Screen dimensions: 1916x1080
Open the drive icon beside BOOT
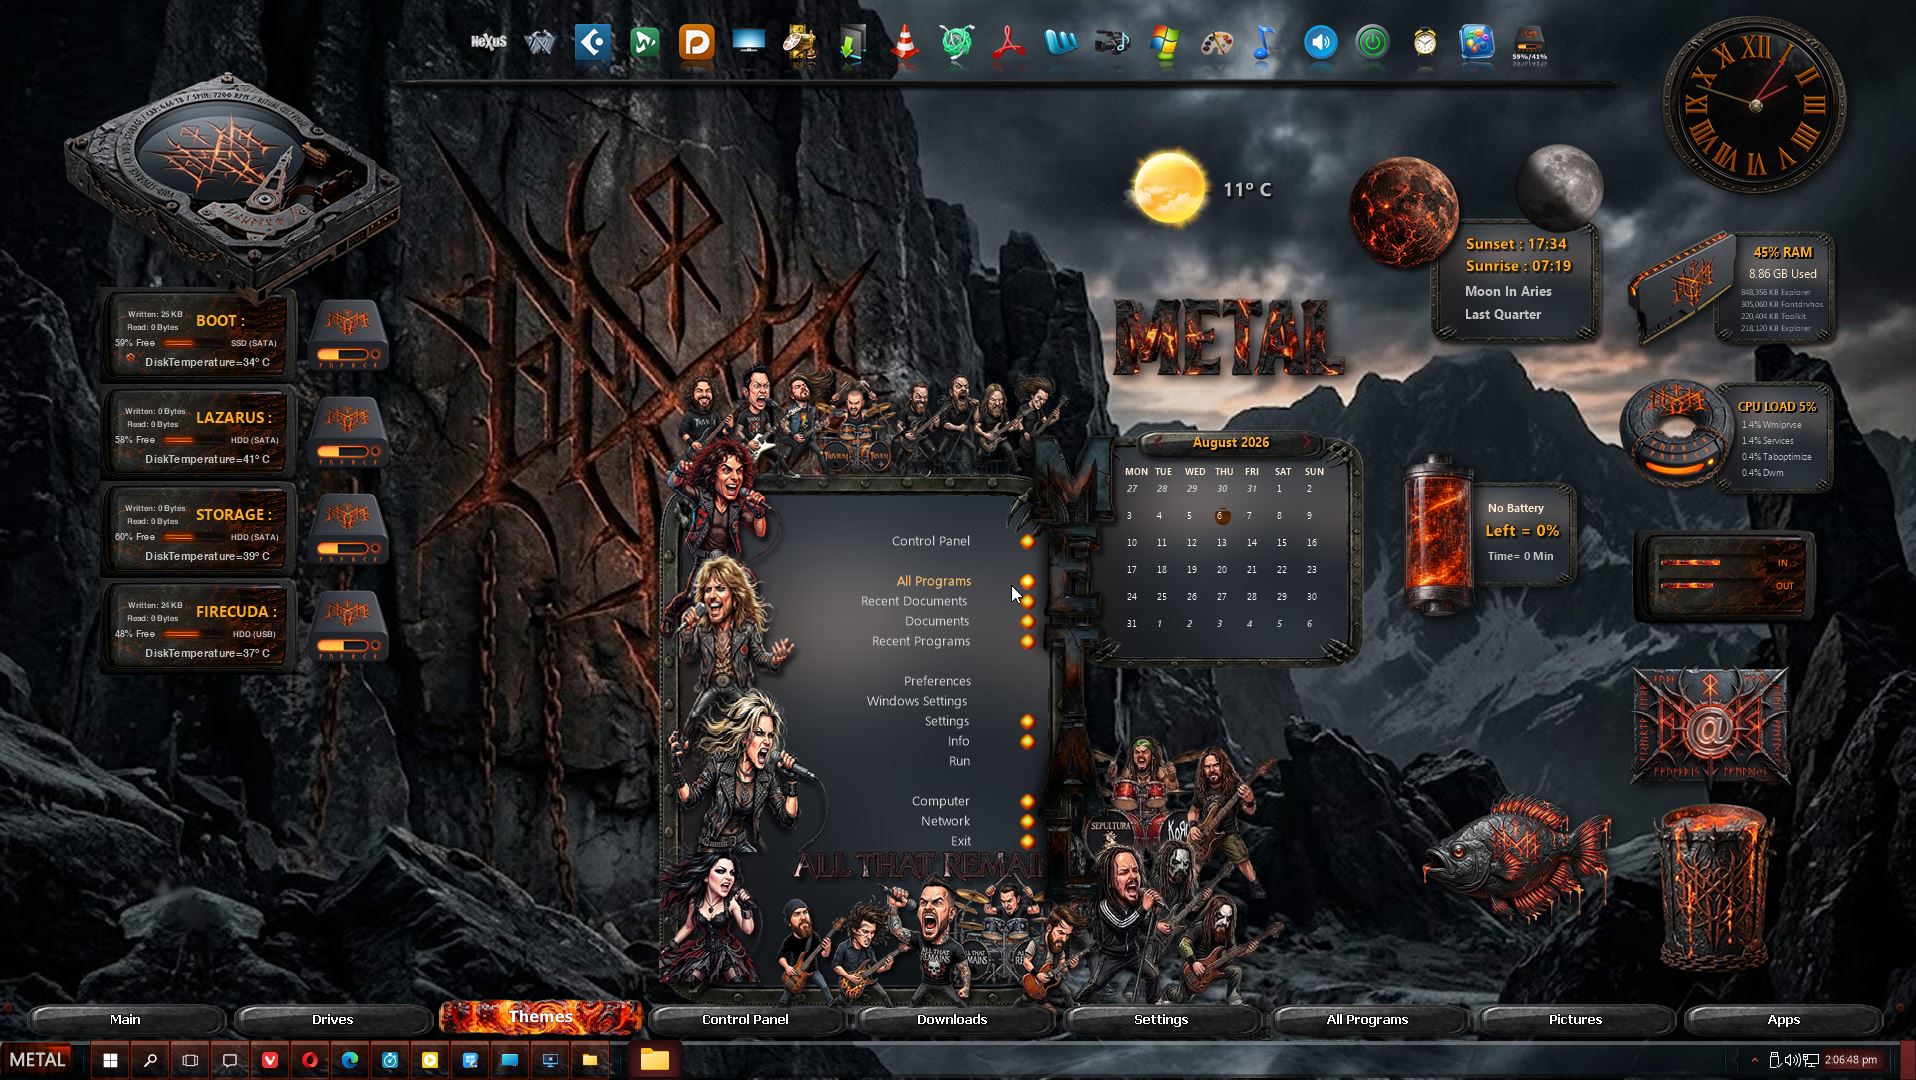tap(348, 335)
